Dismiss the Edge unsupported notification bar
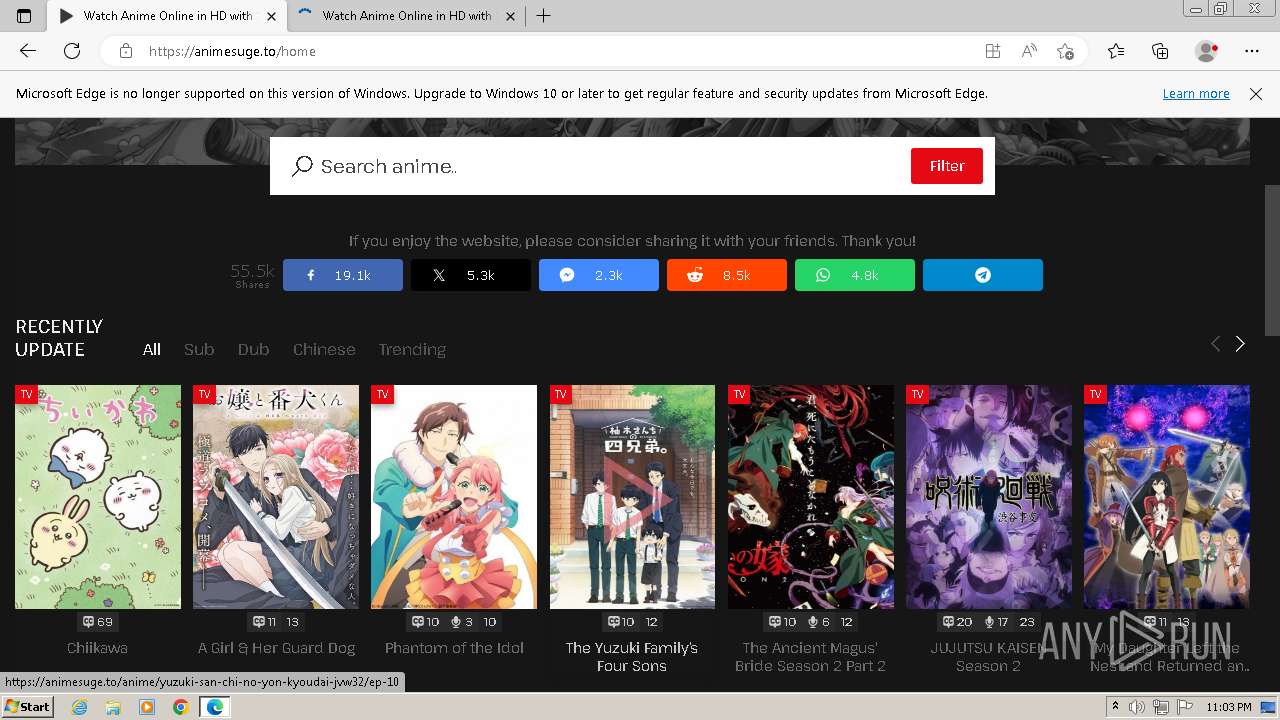1280x720 pixels. click(x=1256, y=93)
